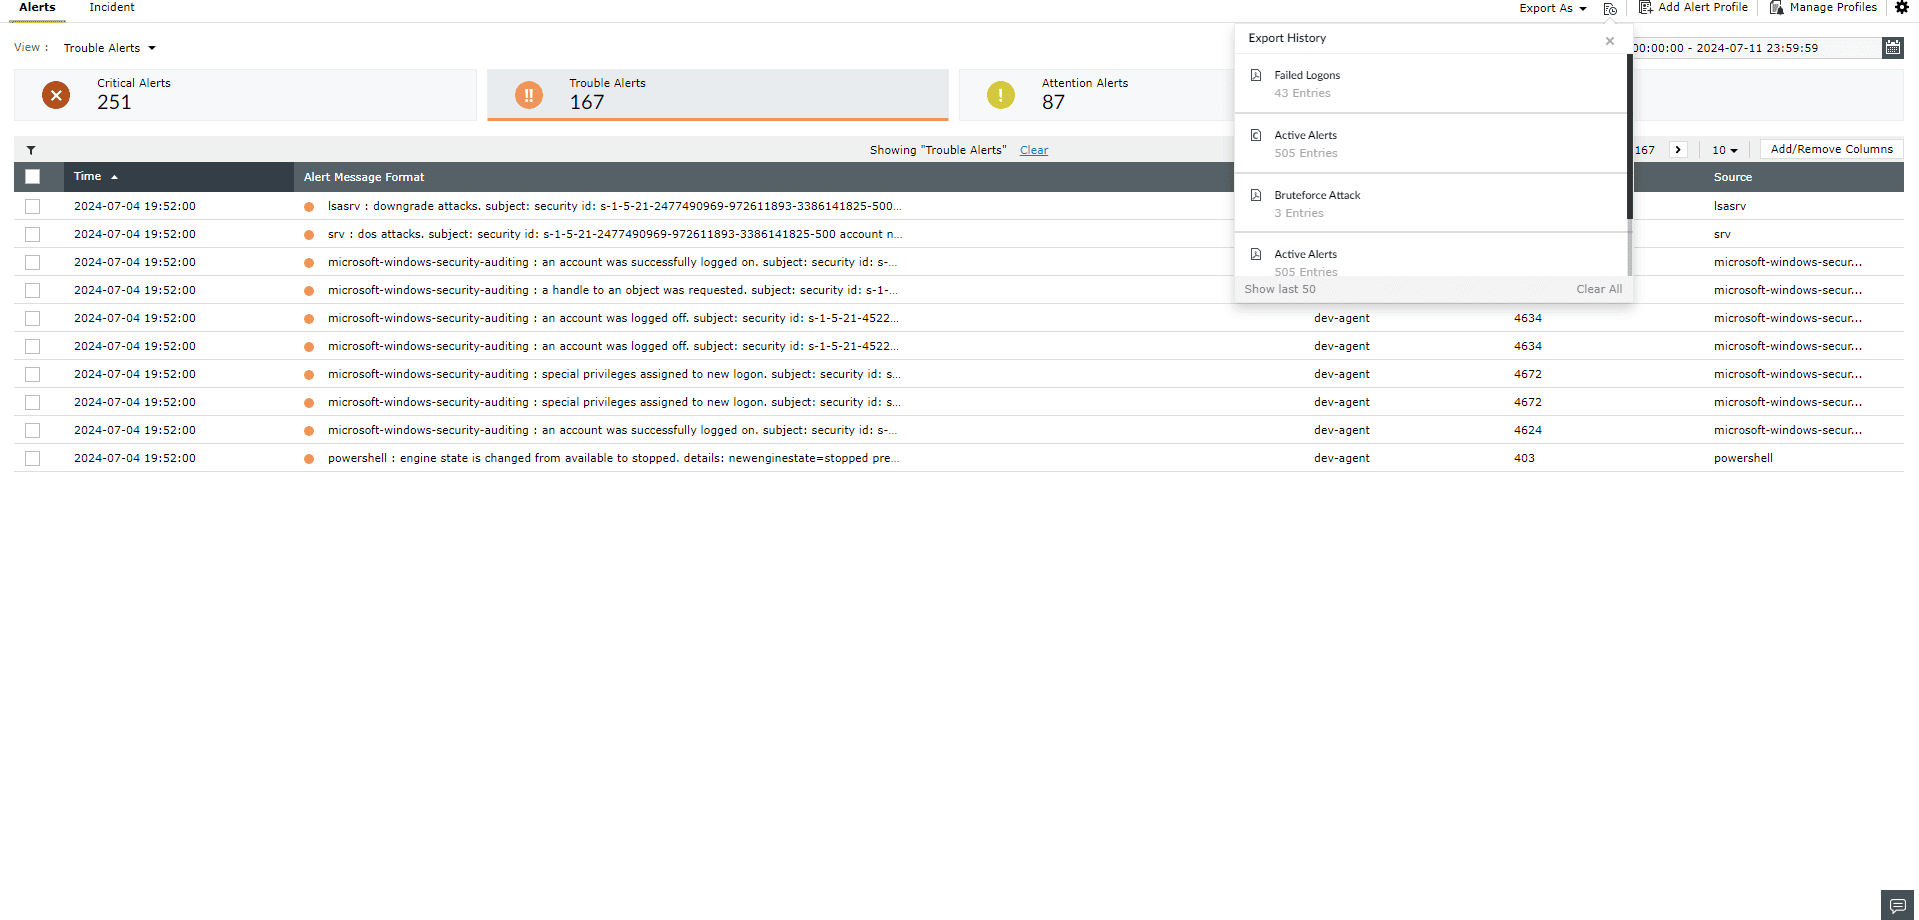
Task: Click the Manage Profiles icon
Action: pyautogui.click(x=1777, y=8)
